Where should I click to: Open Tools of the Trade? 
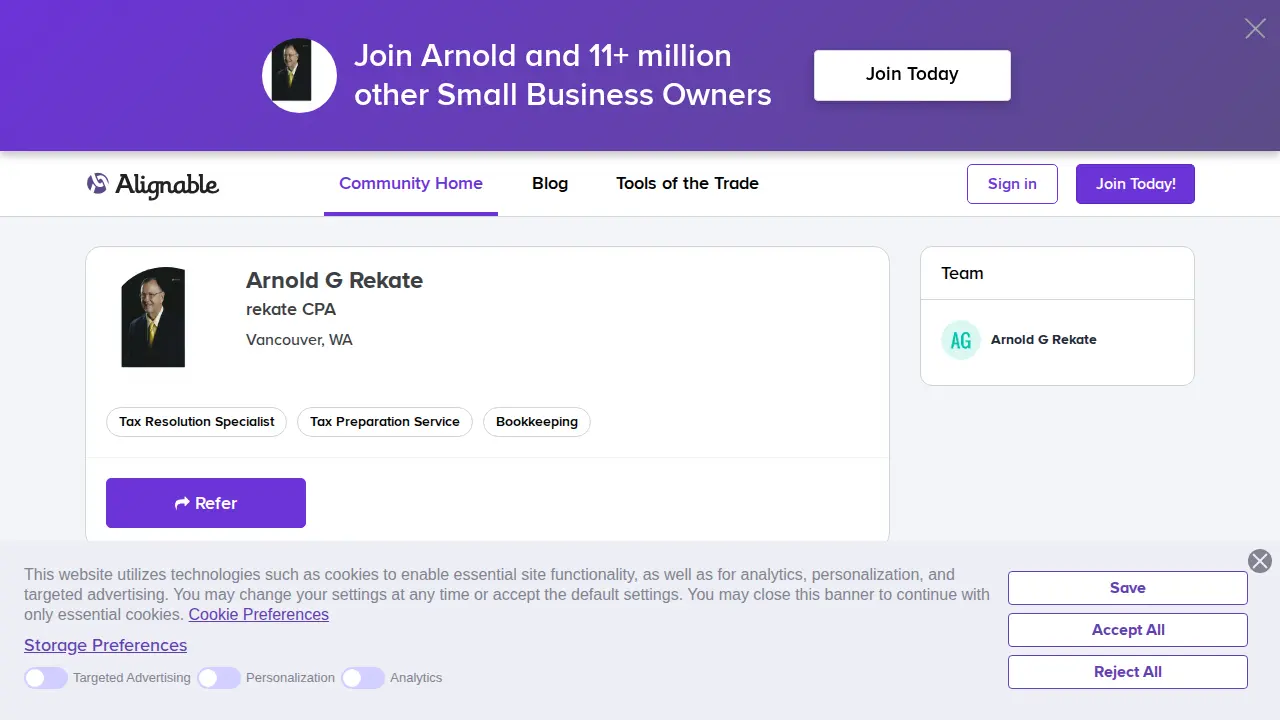click(x=687, y=184)
